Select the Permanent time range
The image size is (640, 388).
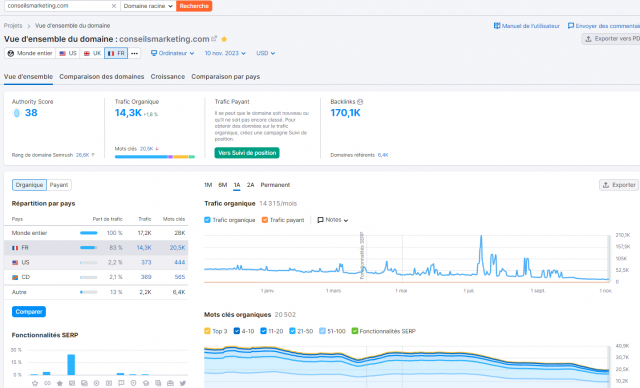[x=275, y=185]
